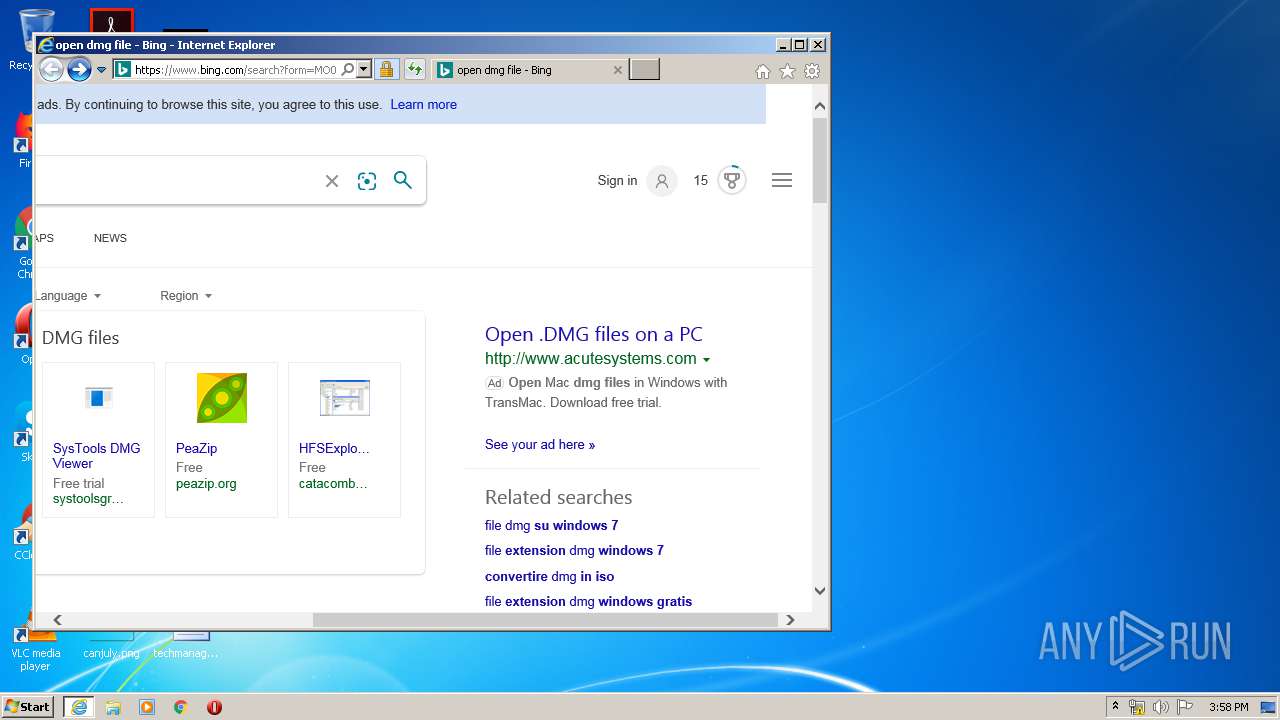1280x720 pixels.
Task: Select the 'open dmg file - Bing' tab
Action: [530, 70]
